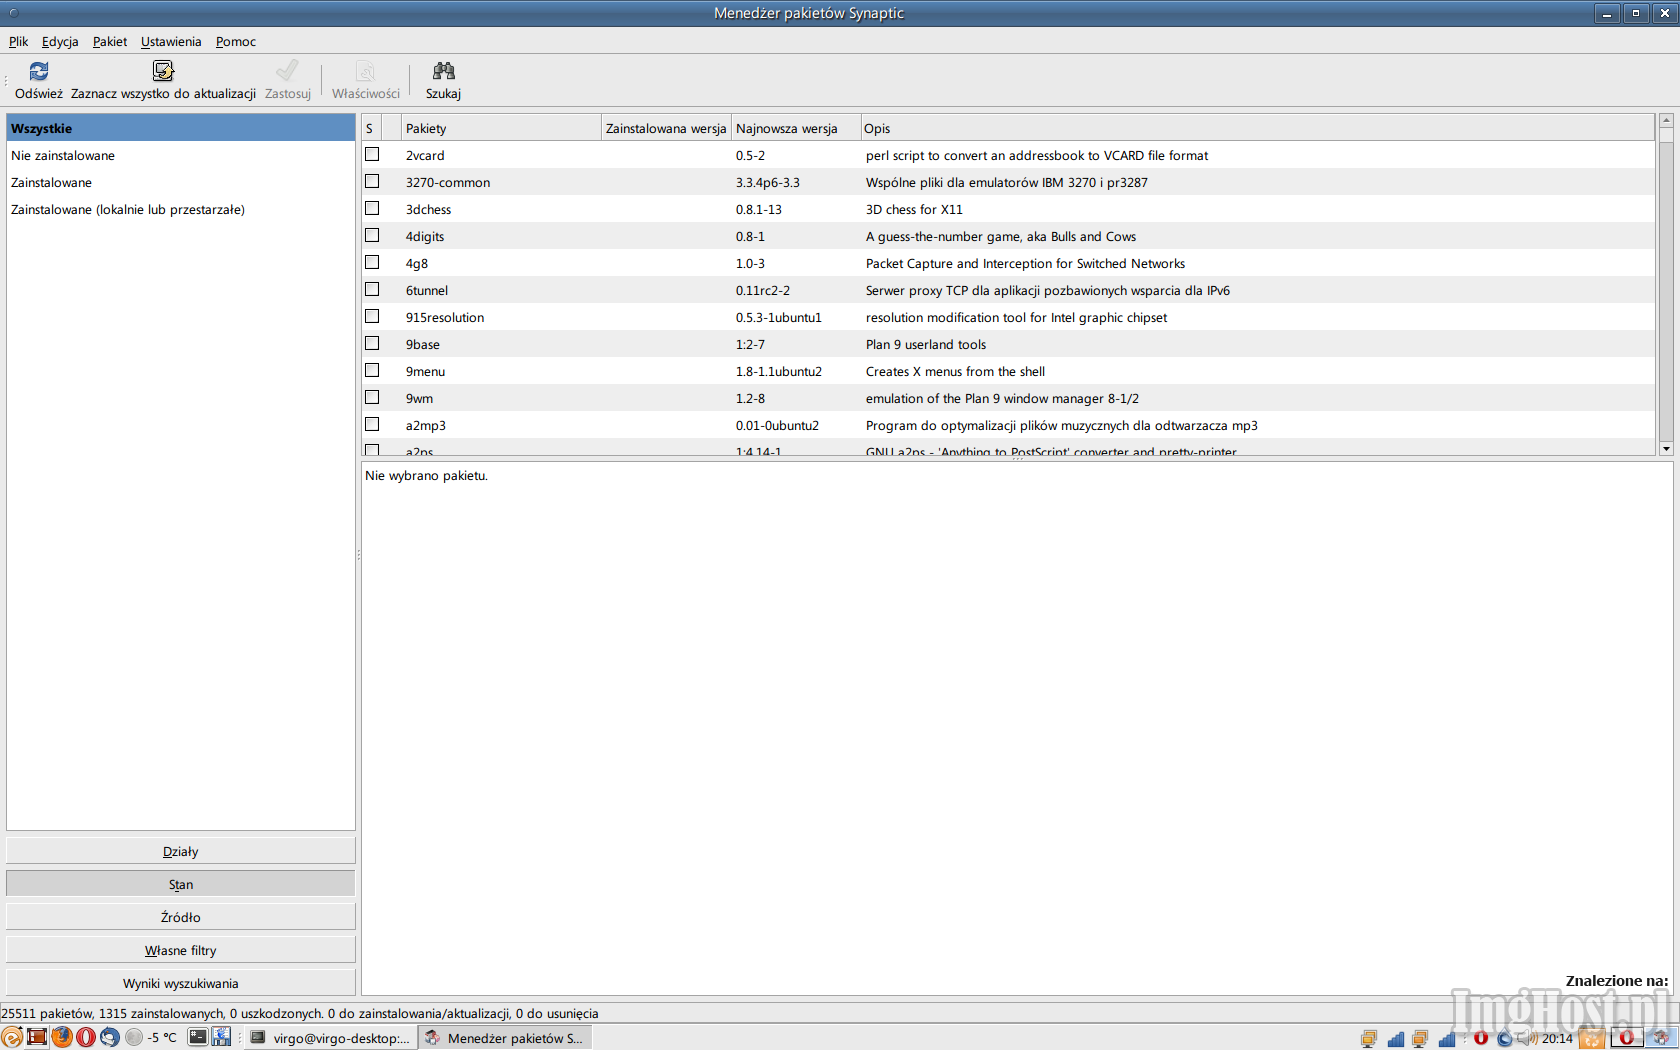This screenshot has width=1680, height=1050.
Task: Open the Plik menu
Action: pos(18,41)
